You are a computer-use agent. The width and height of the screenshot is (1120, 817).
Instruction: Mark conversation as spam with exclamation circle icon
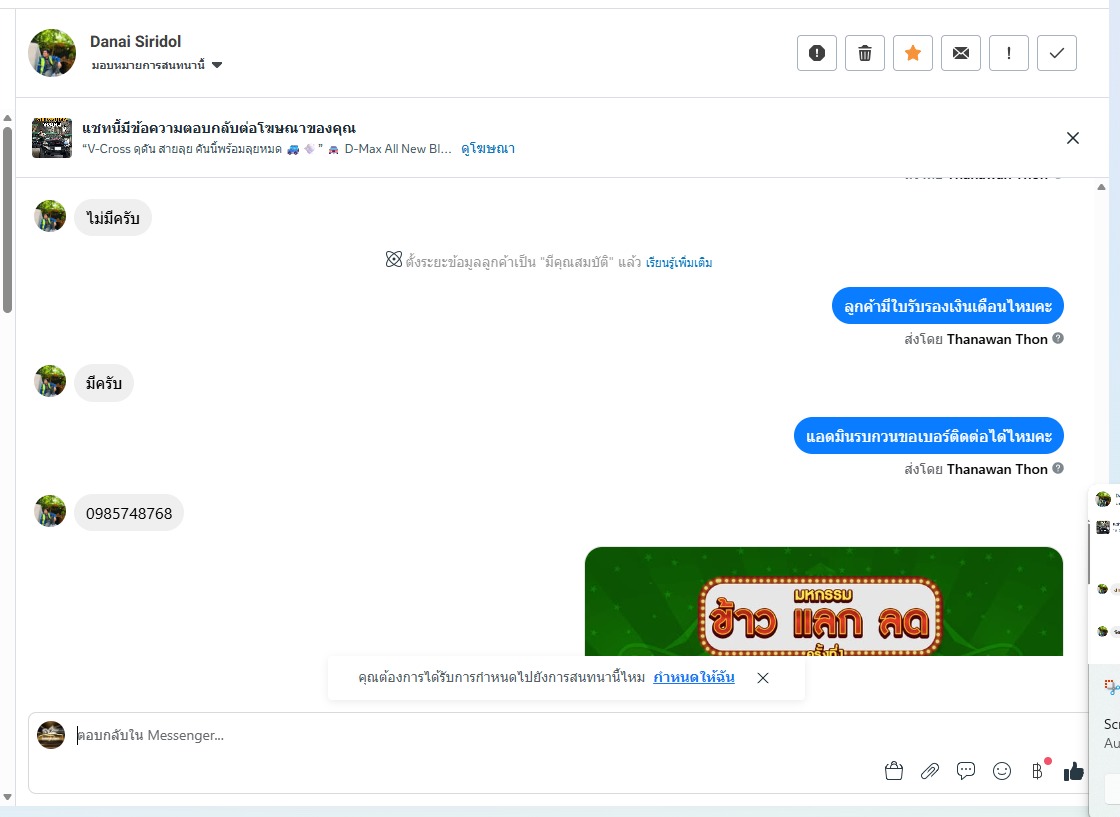(x=816, y=53)
